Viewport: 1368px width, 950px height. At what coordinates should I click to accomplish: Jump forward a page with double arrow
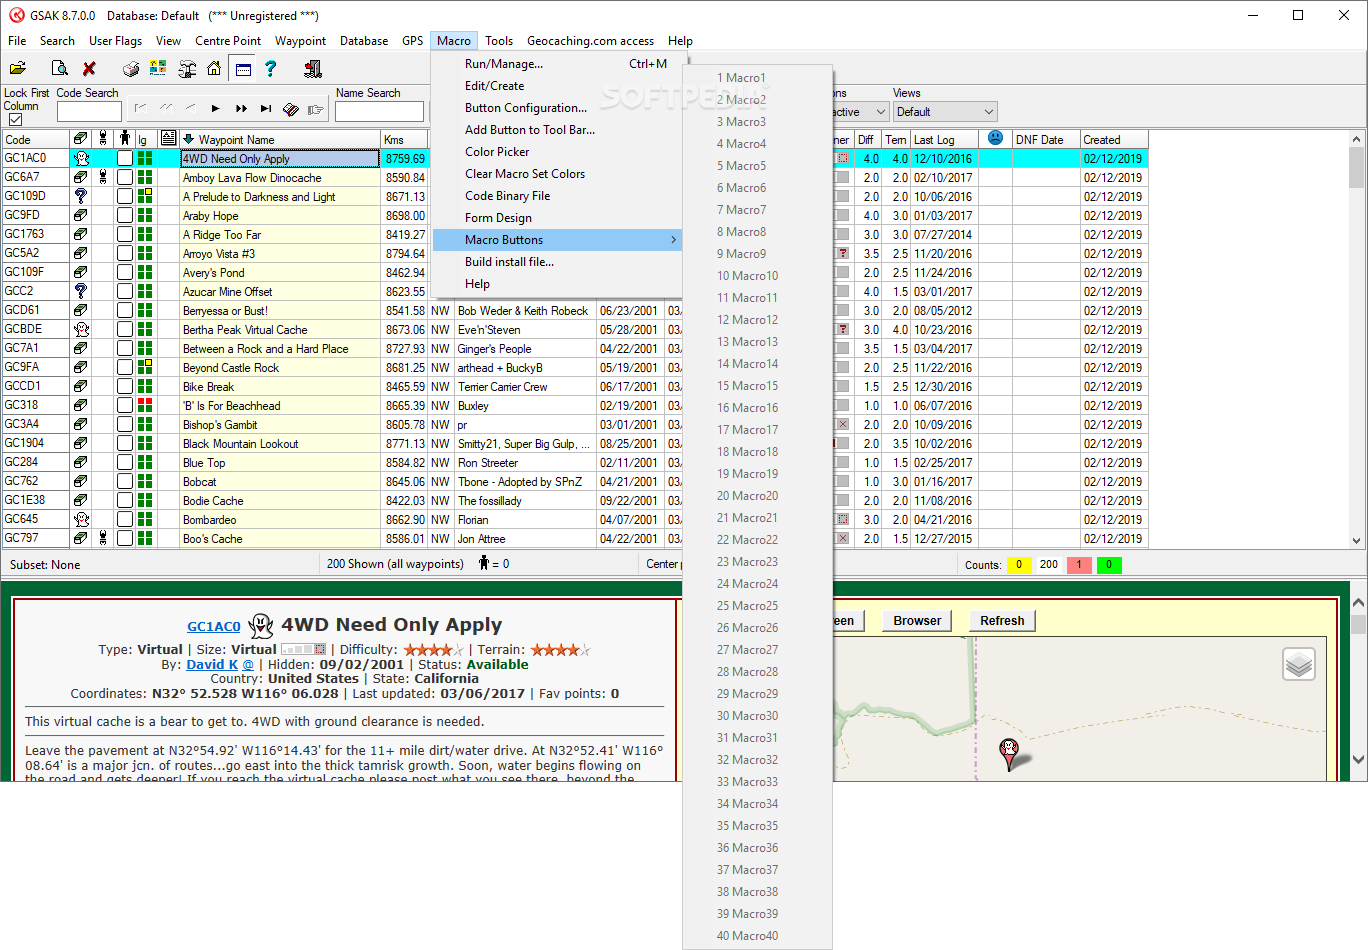point(241,108)
